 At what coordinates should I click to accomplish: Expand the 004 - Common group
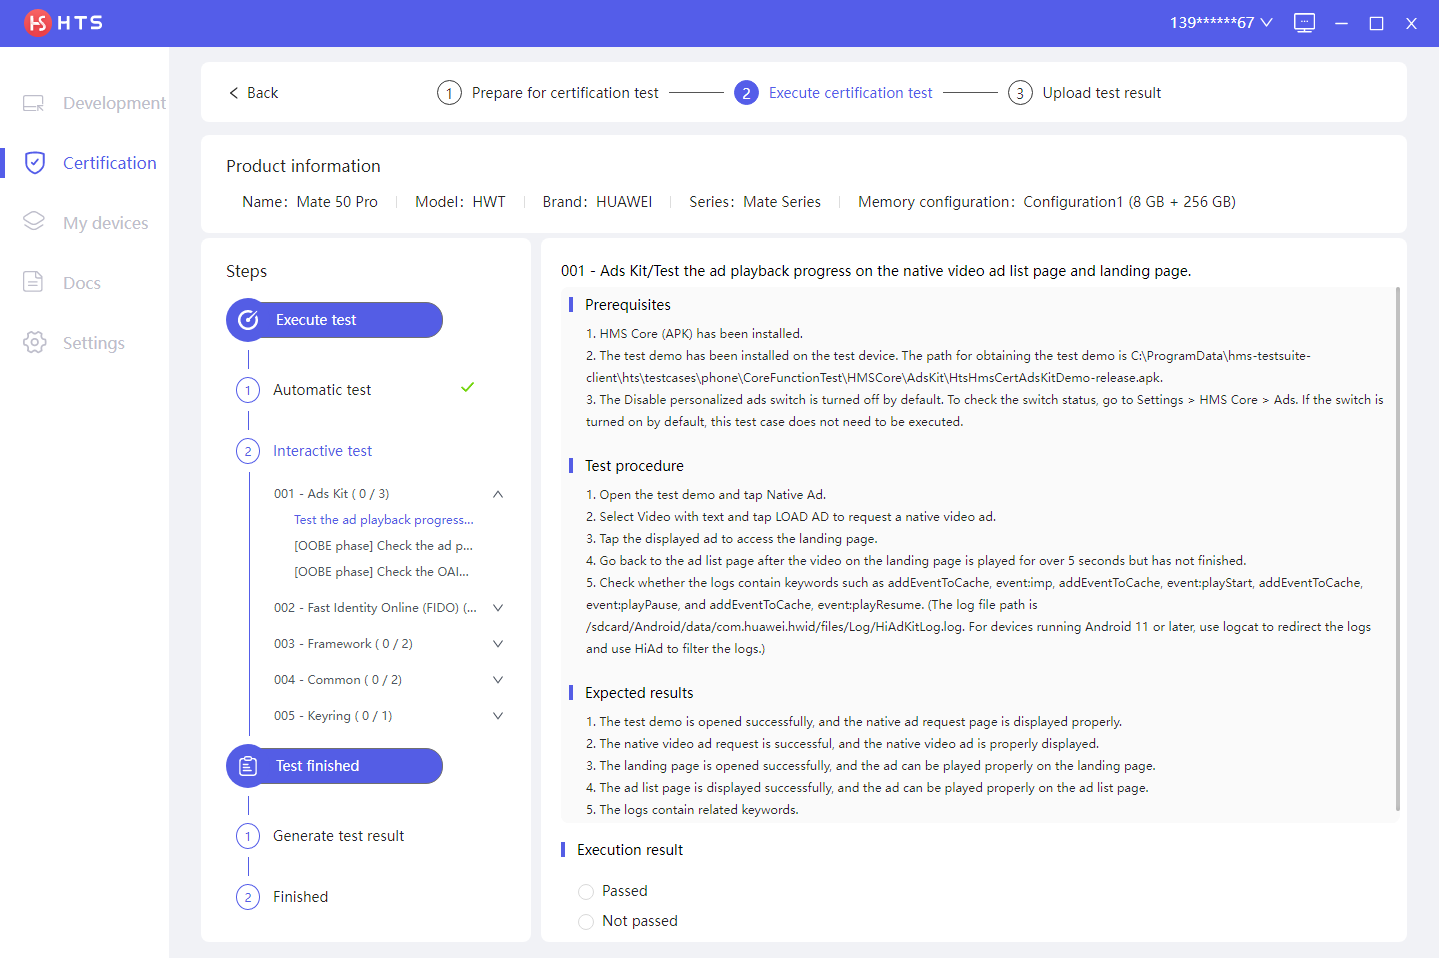point(498,680)
